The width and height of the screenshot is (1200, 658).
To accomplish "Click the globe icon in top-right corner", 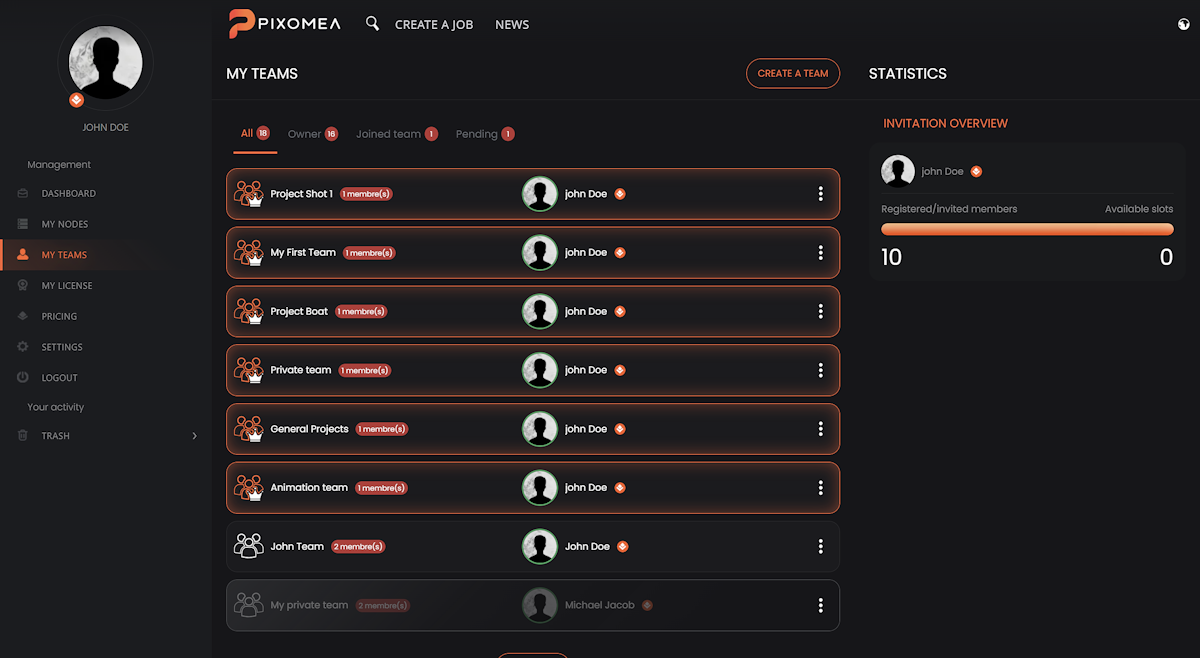I will pyautogui.click(x=1184, y=24).
